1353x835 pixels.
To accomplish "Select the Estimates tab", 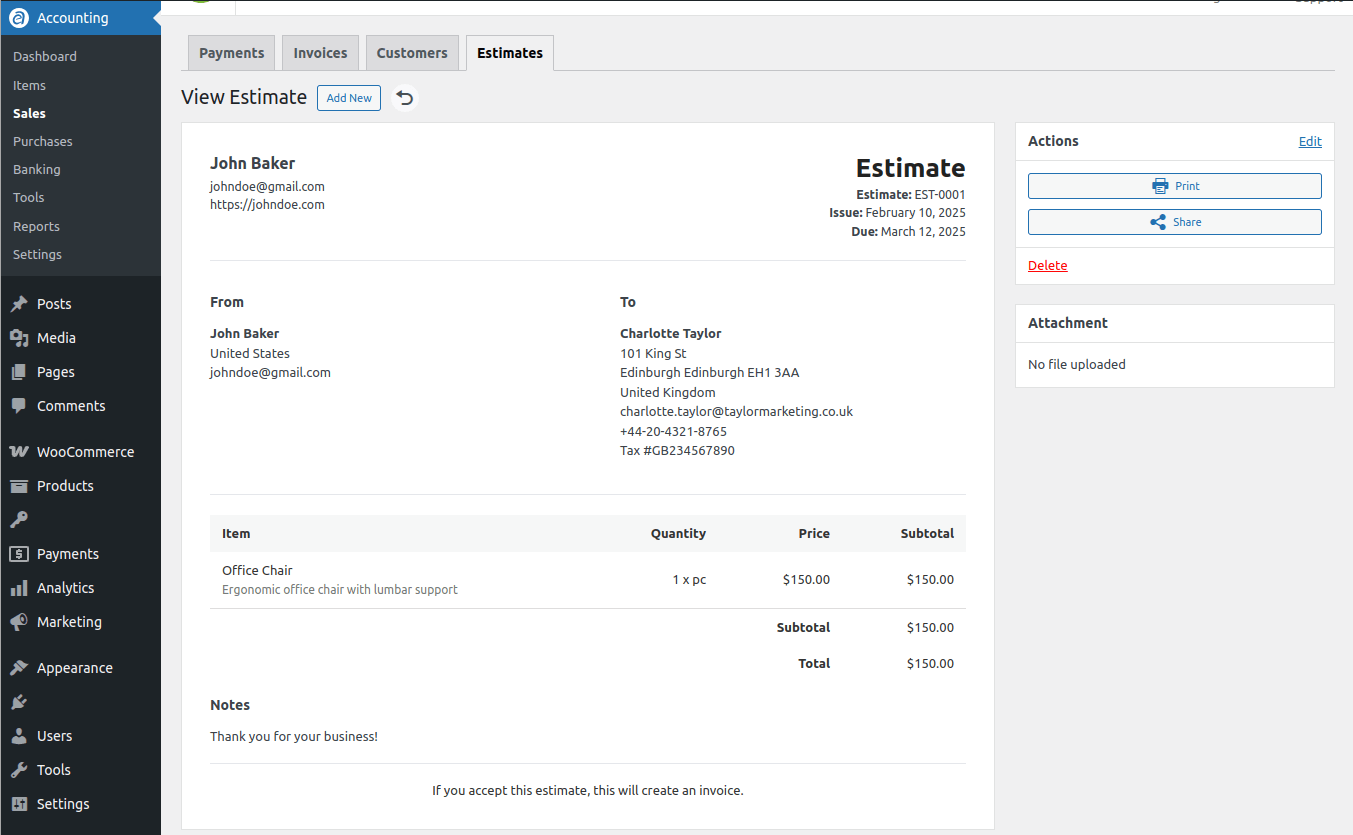I will [x=510, y=53].
